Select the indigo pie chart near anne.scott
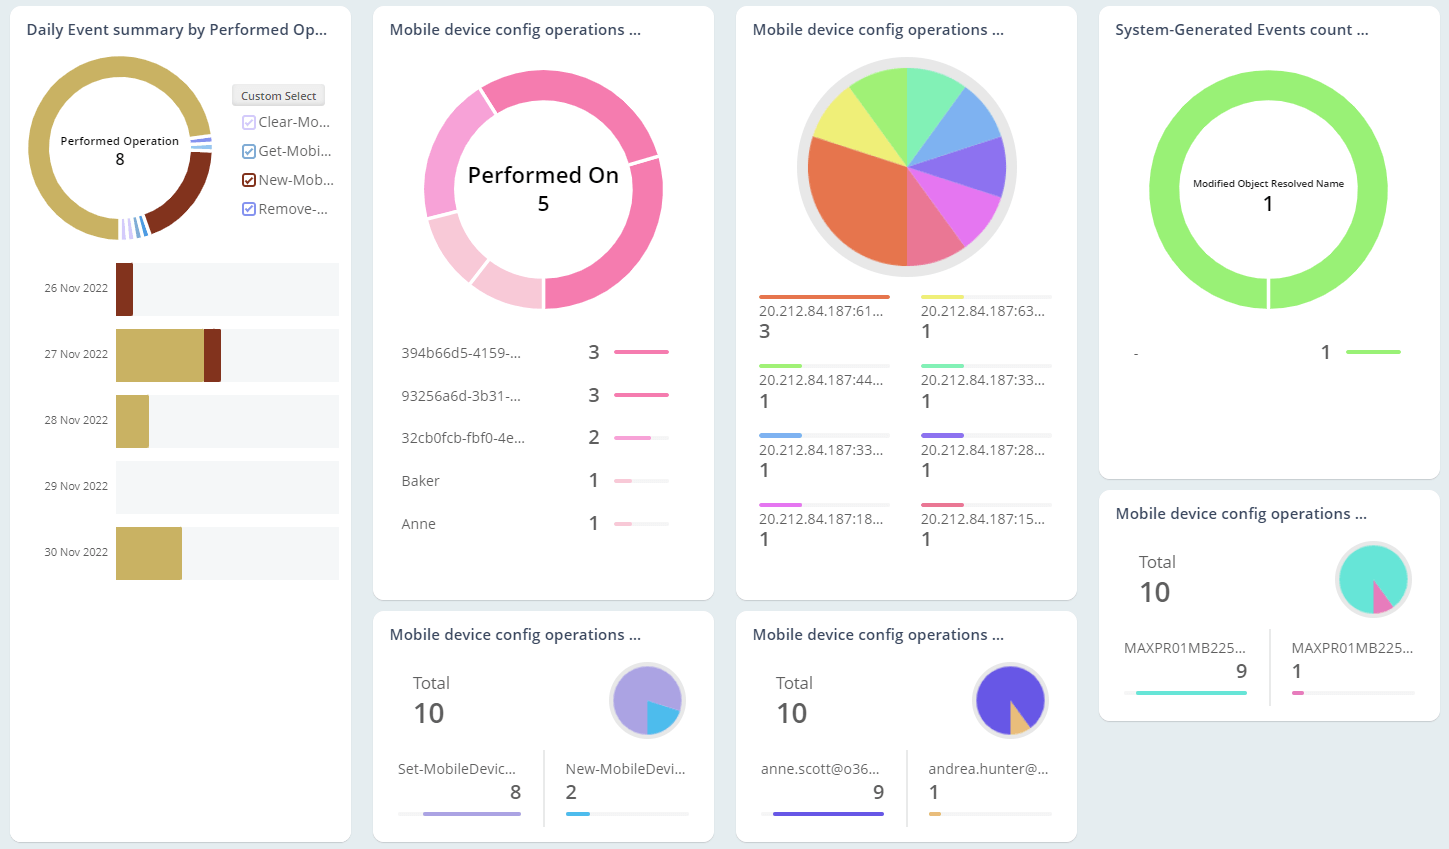 pos(1010,700)
